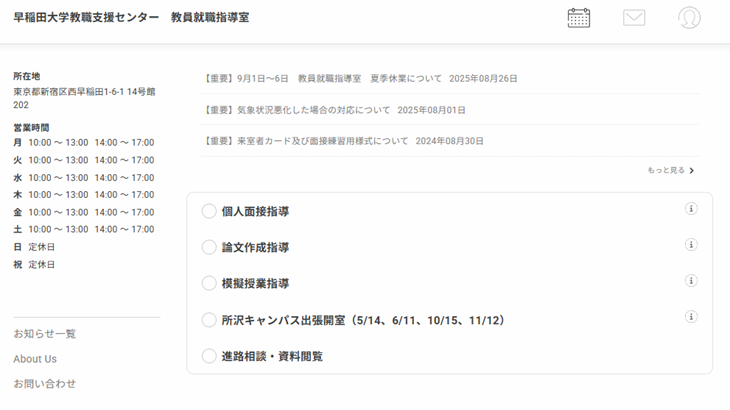Select the 論文作成指導 radio button

209,247
